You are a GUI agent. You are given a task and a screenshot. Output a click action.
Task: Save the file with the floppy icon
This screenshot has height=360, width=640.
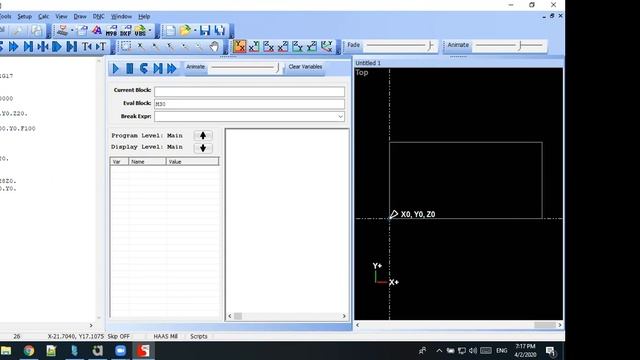[205, 31]
